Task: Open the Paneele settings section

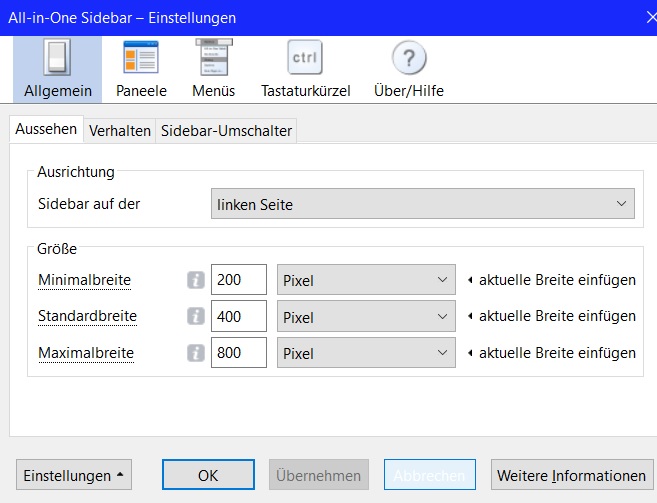Action: click(x=141, y=70)
